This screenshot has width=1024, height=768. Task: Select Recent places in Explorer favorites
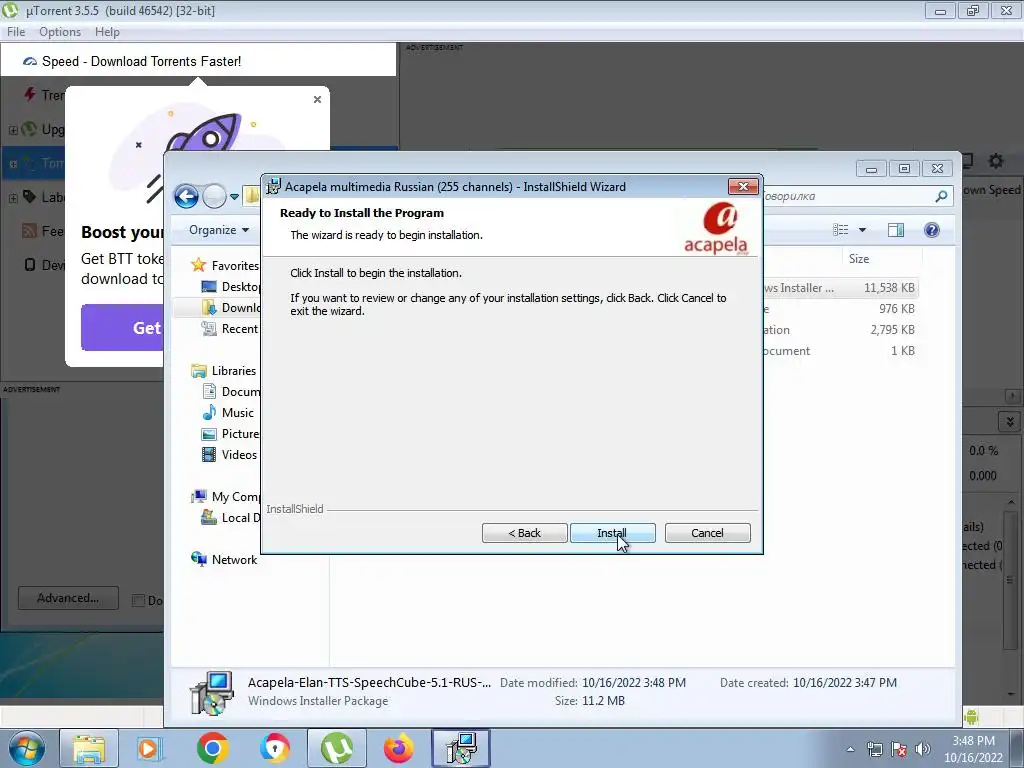coord(231,328)
